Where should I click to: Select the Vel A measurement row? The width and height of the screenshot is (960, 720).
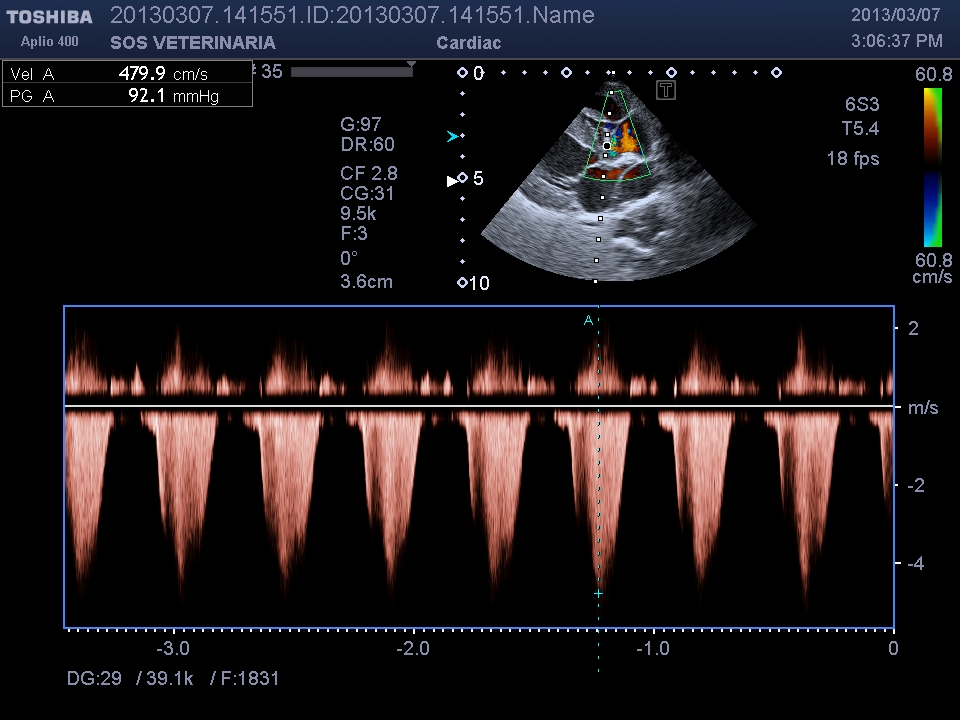pyautogui.click(x=127, y=73)
